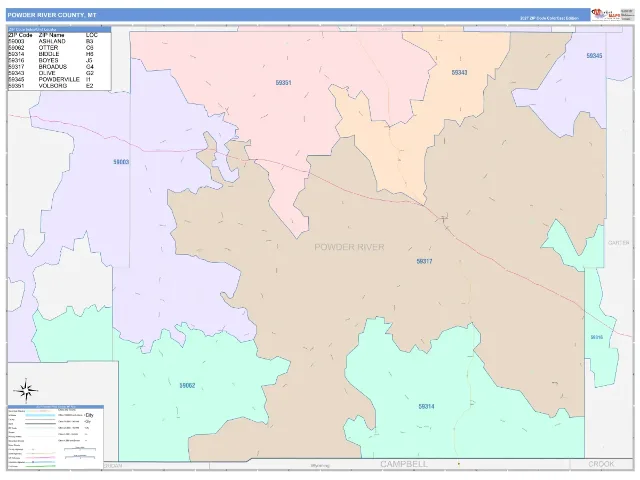This screenshot has width=640, height=480.
Task: Select OLIVE in the ZIP index table
Action: [x=47, y=73]
